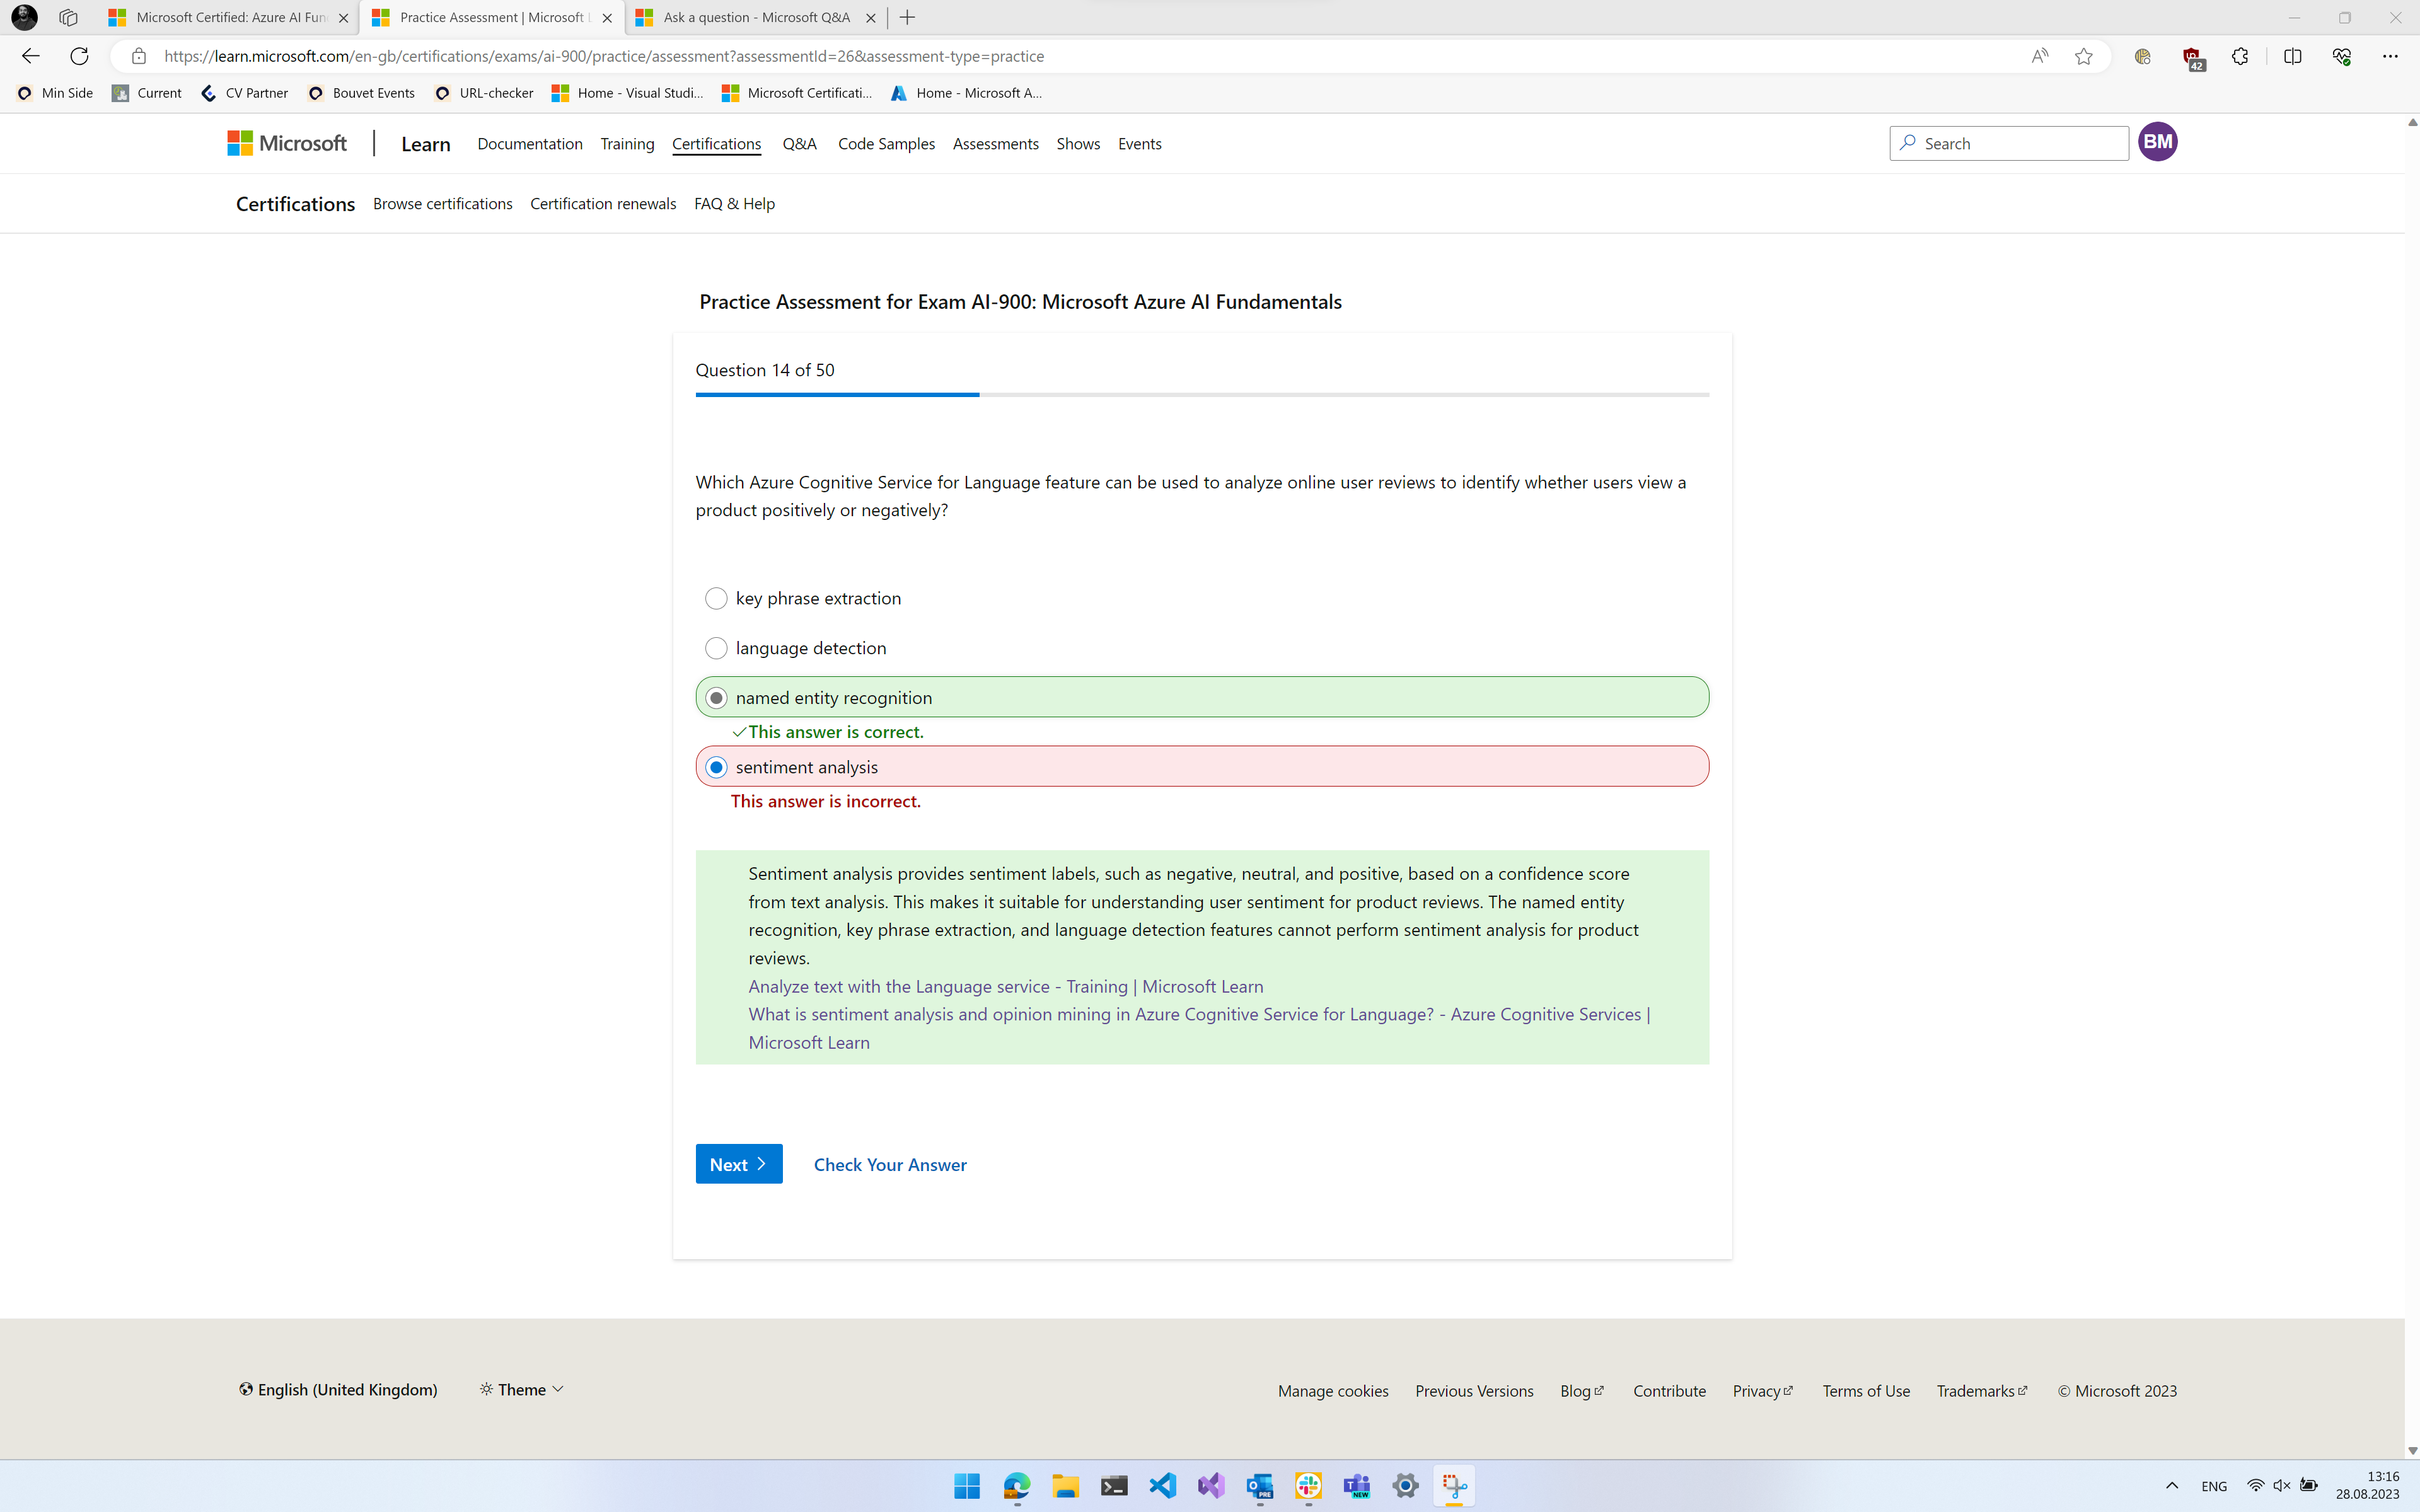The height and width of the screenshot is (1512, 2420).
Task: Close the Practice Assessment tab
Action: [607, 18]
